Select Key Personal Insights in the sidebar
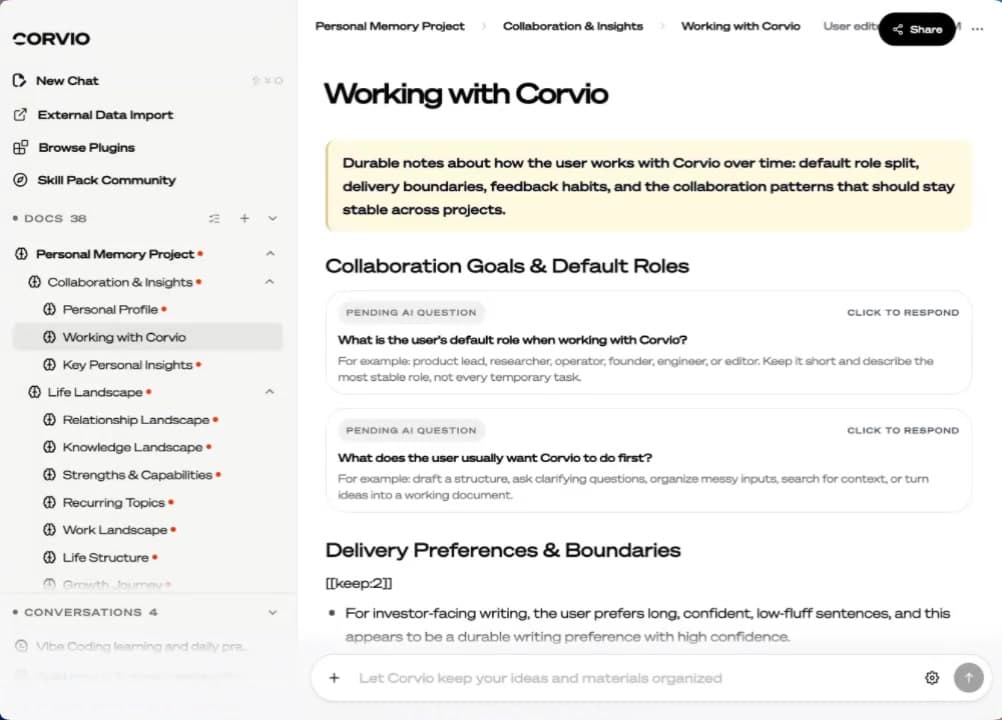The width and height of the screenshot is (1002, 720). pyautogui.click(x=127, y=364)
